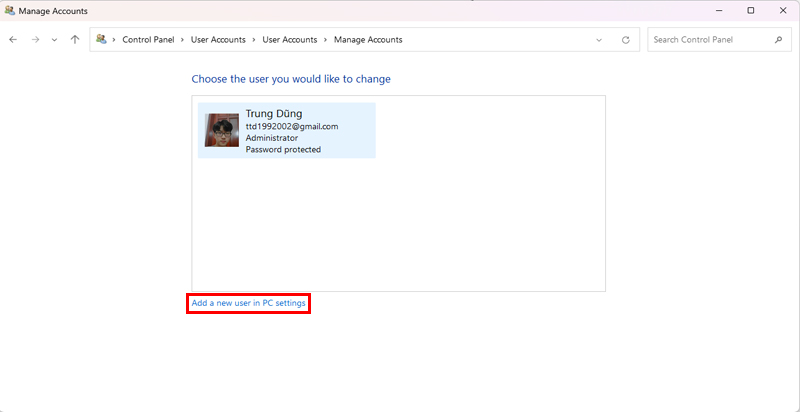Viewport: 800px width, 412px height.
Task: Click the Back arrow in navigation bar
Action: (x=13, y=40)
